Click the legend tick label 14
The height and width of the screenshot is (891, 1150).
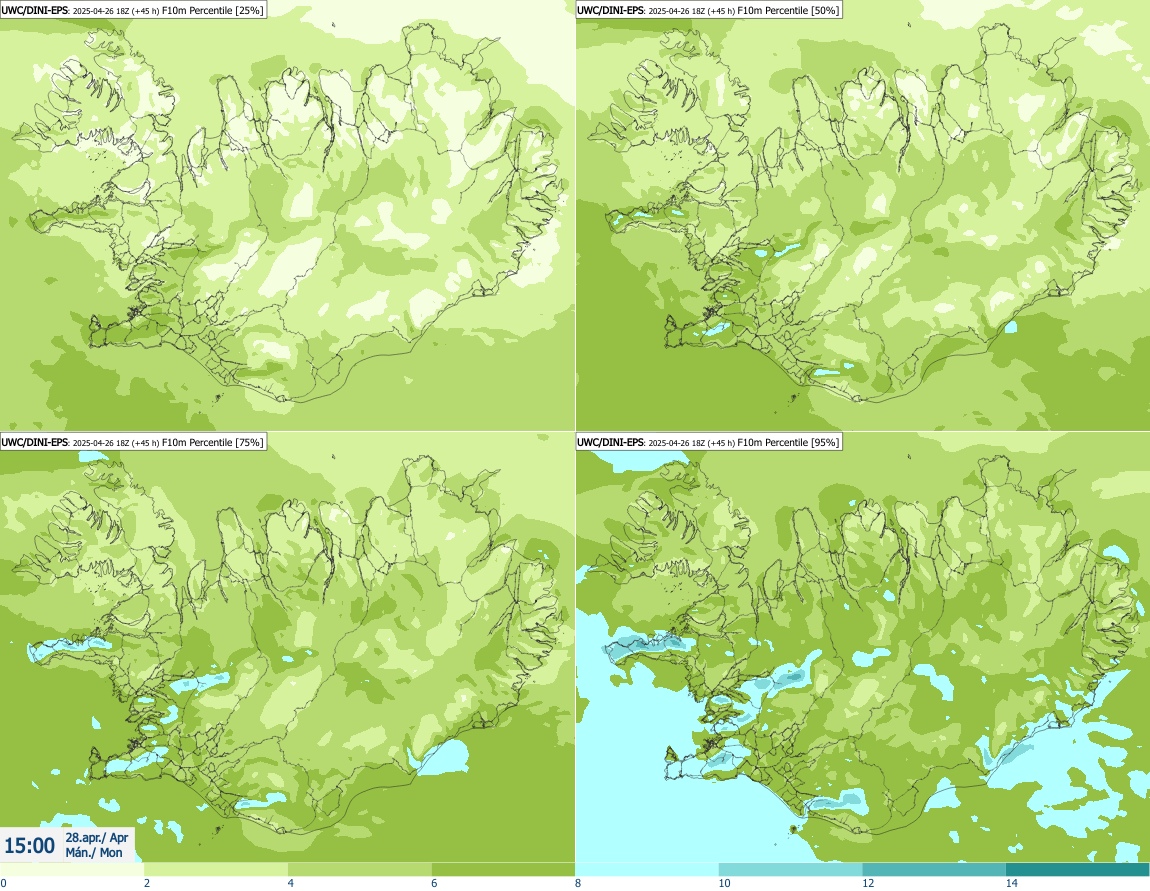coord(1011,883)
